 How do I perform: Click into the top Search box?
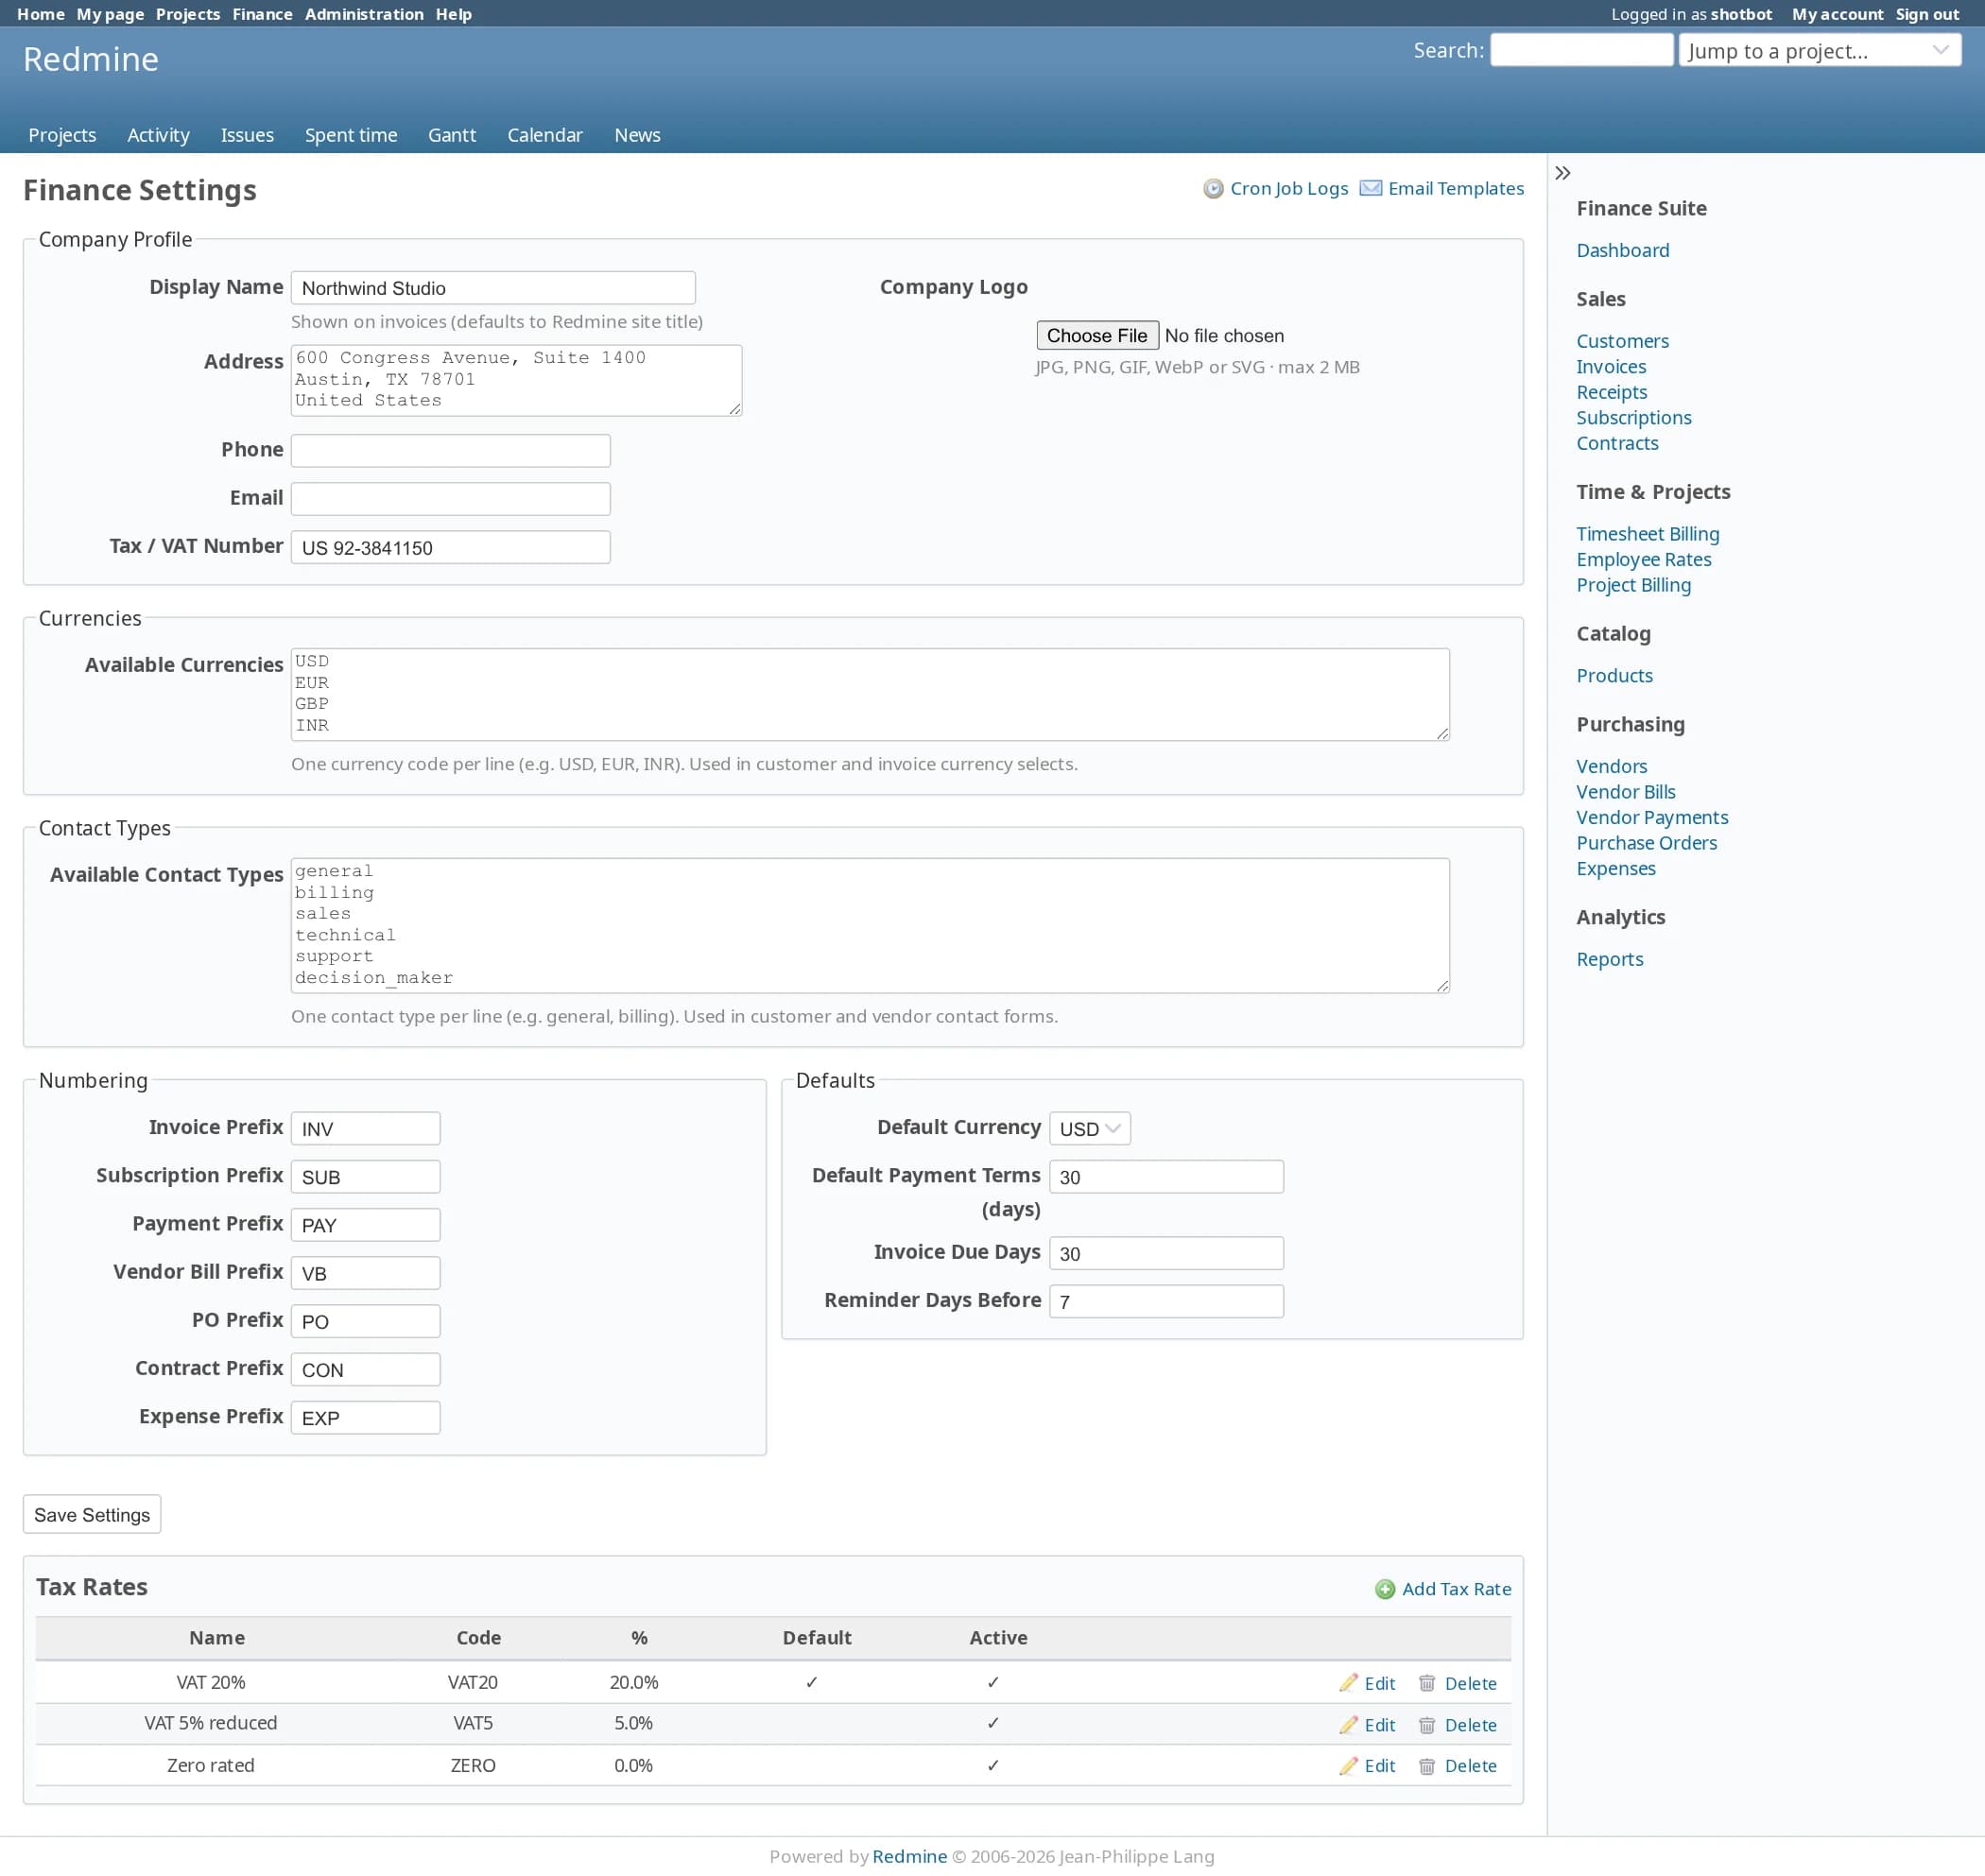(1581, 50)
